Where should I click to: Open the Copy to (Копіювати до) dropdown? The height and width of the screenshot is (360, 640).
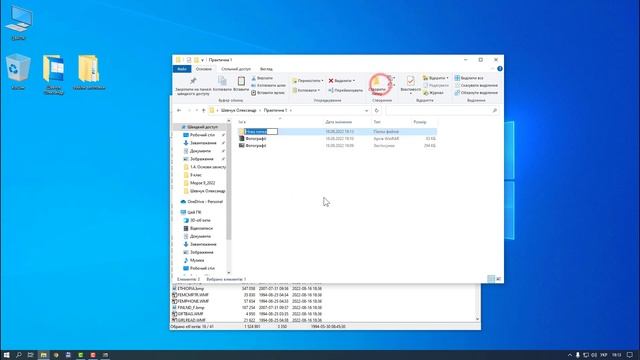[x=306, y=90]
